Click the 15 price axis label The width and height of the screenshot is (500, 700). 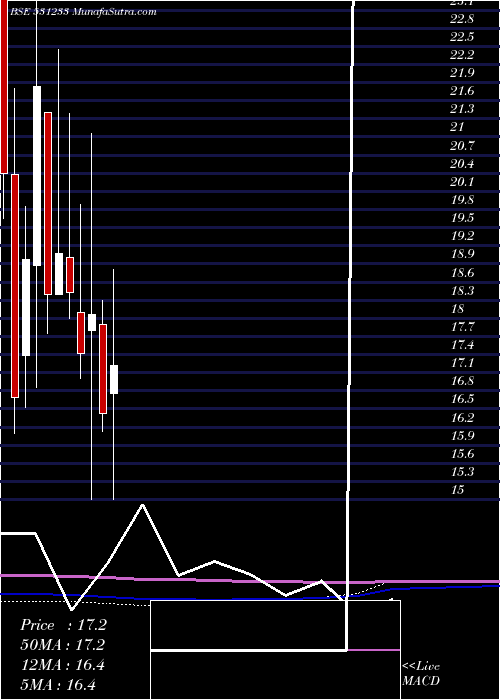click(457, 490)
